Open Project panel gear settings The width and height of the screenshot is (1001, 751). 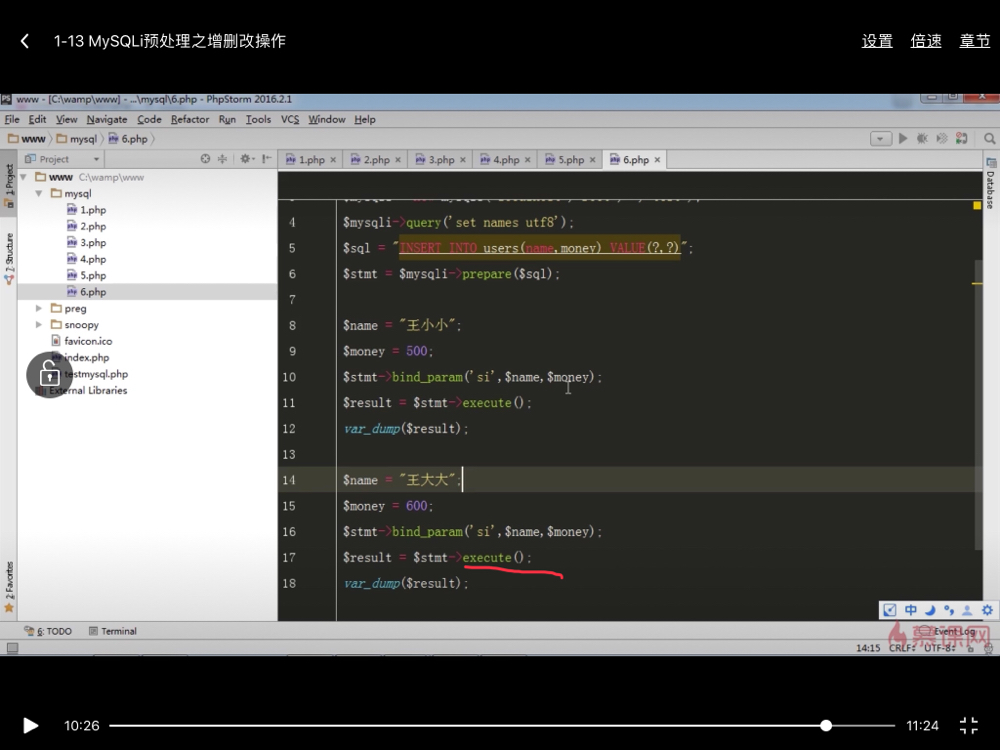pos(246,159)
